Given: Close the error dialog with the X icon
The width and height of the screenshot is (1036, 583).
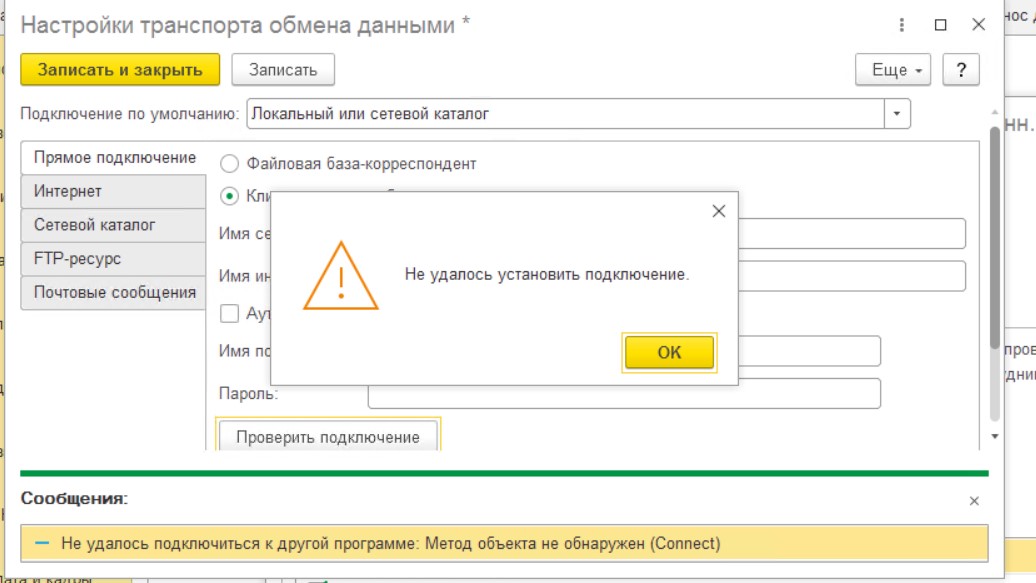Looking at the screenshot, I should (717, 211).
